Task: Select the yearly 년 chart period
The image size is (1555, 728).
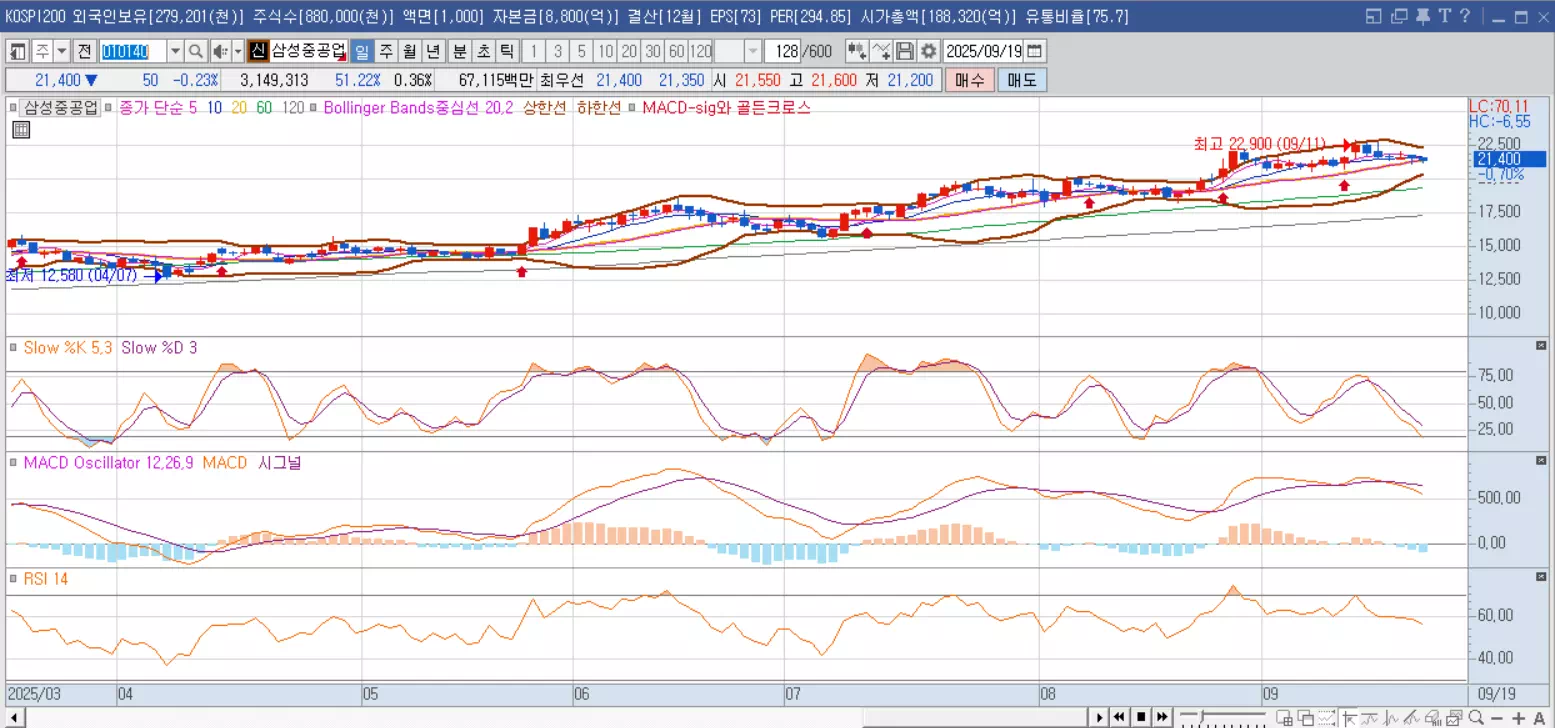Action: [434, 51]
